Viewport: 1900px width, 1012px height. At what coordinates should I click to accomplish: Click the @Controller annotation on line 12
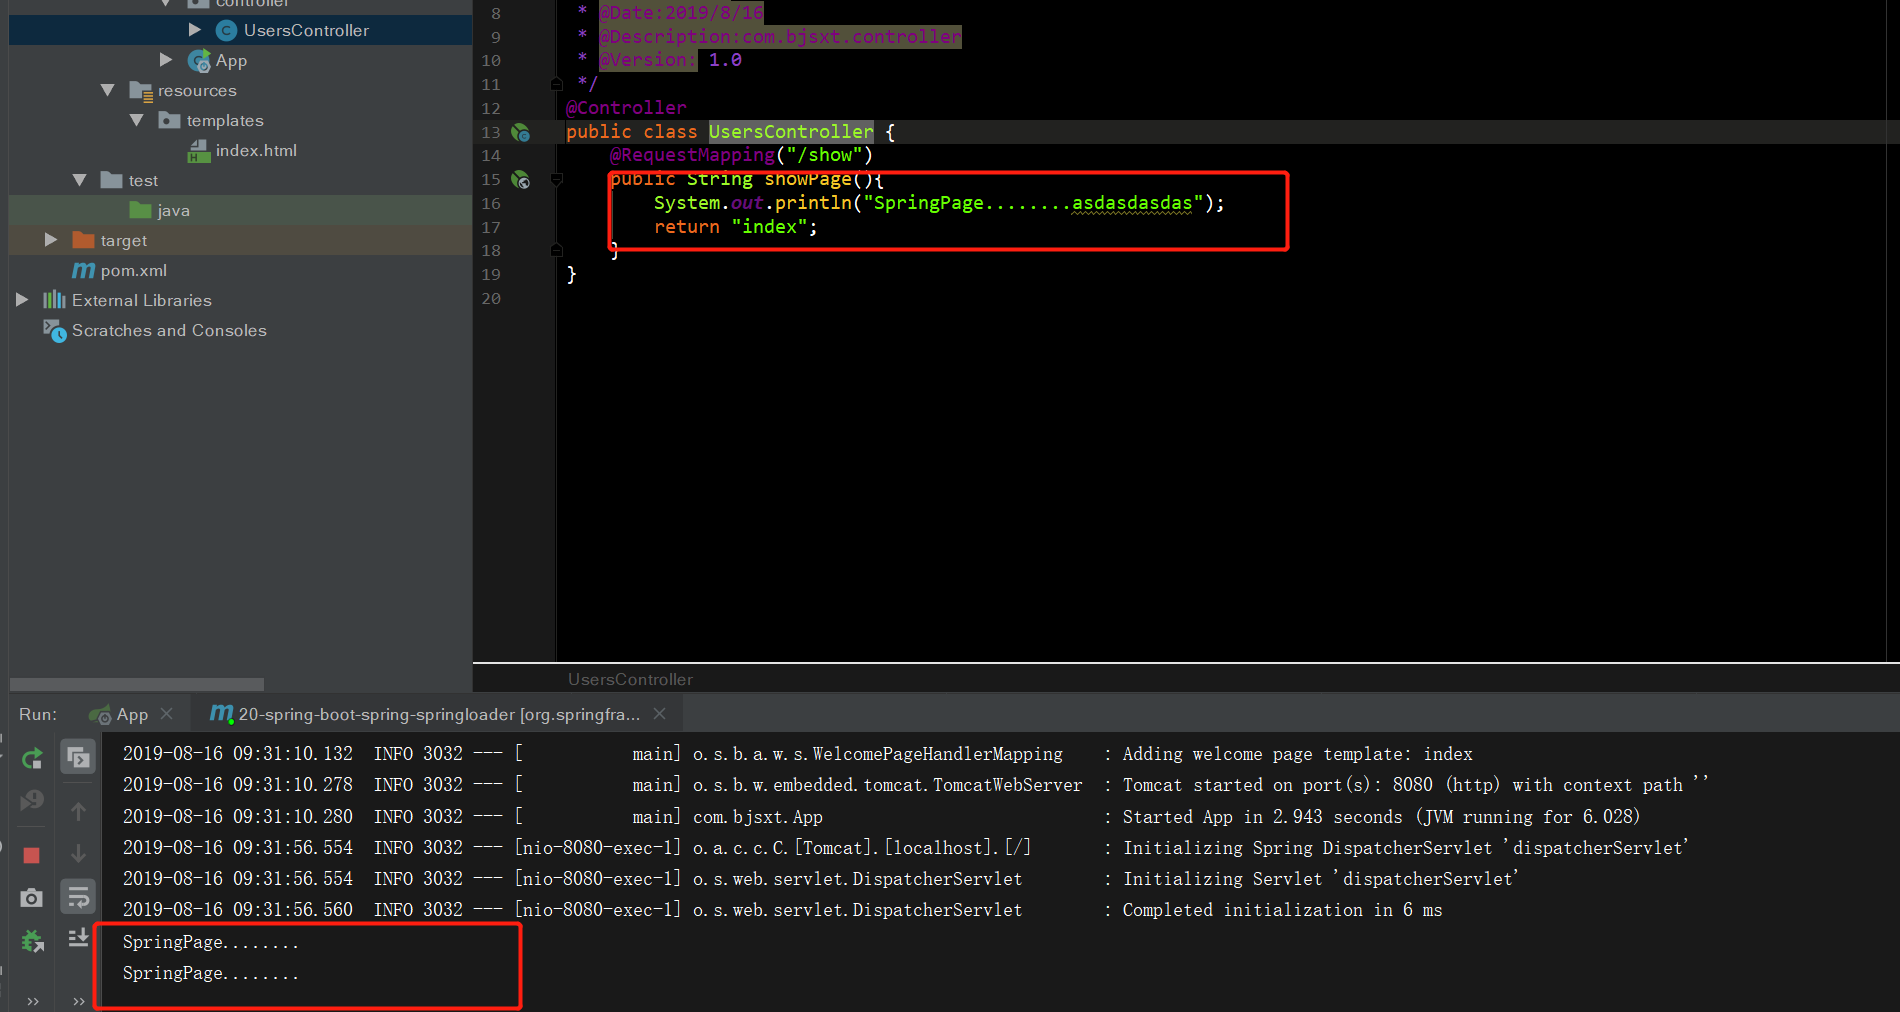coord(626,108)
